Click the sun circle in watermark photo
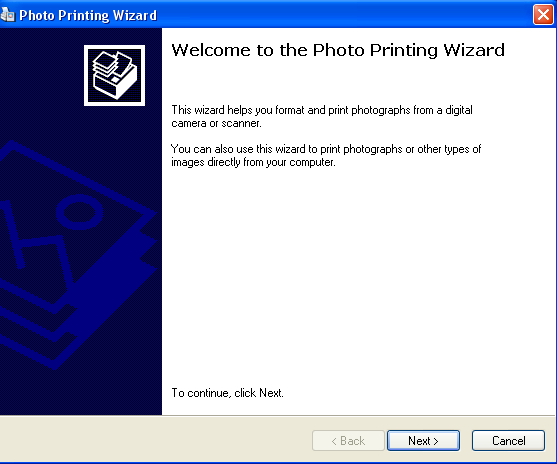 tap(80, 212)
